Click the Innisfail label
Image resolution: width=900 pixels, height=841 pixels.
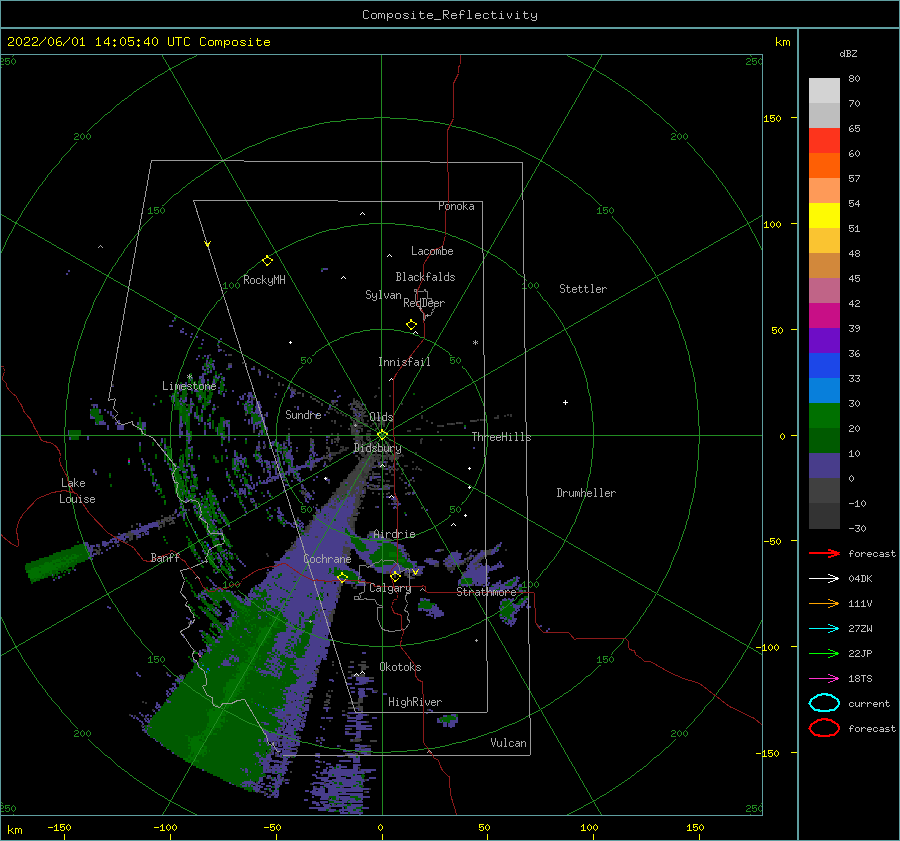pyautogui.click(x=404, y=362)
